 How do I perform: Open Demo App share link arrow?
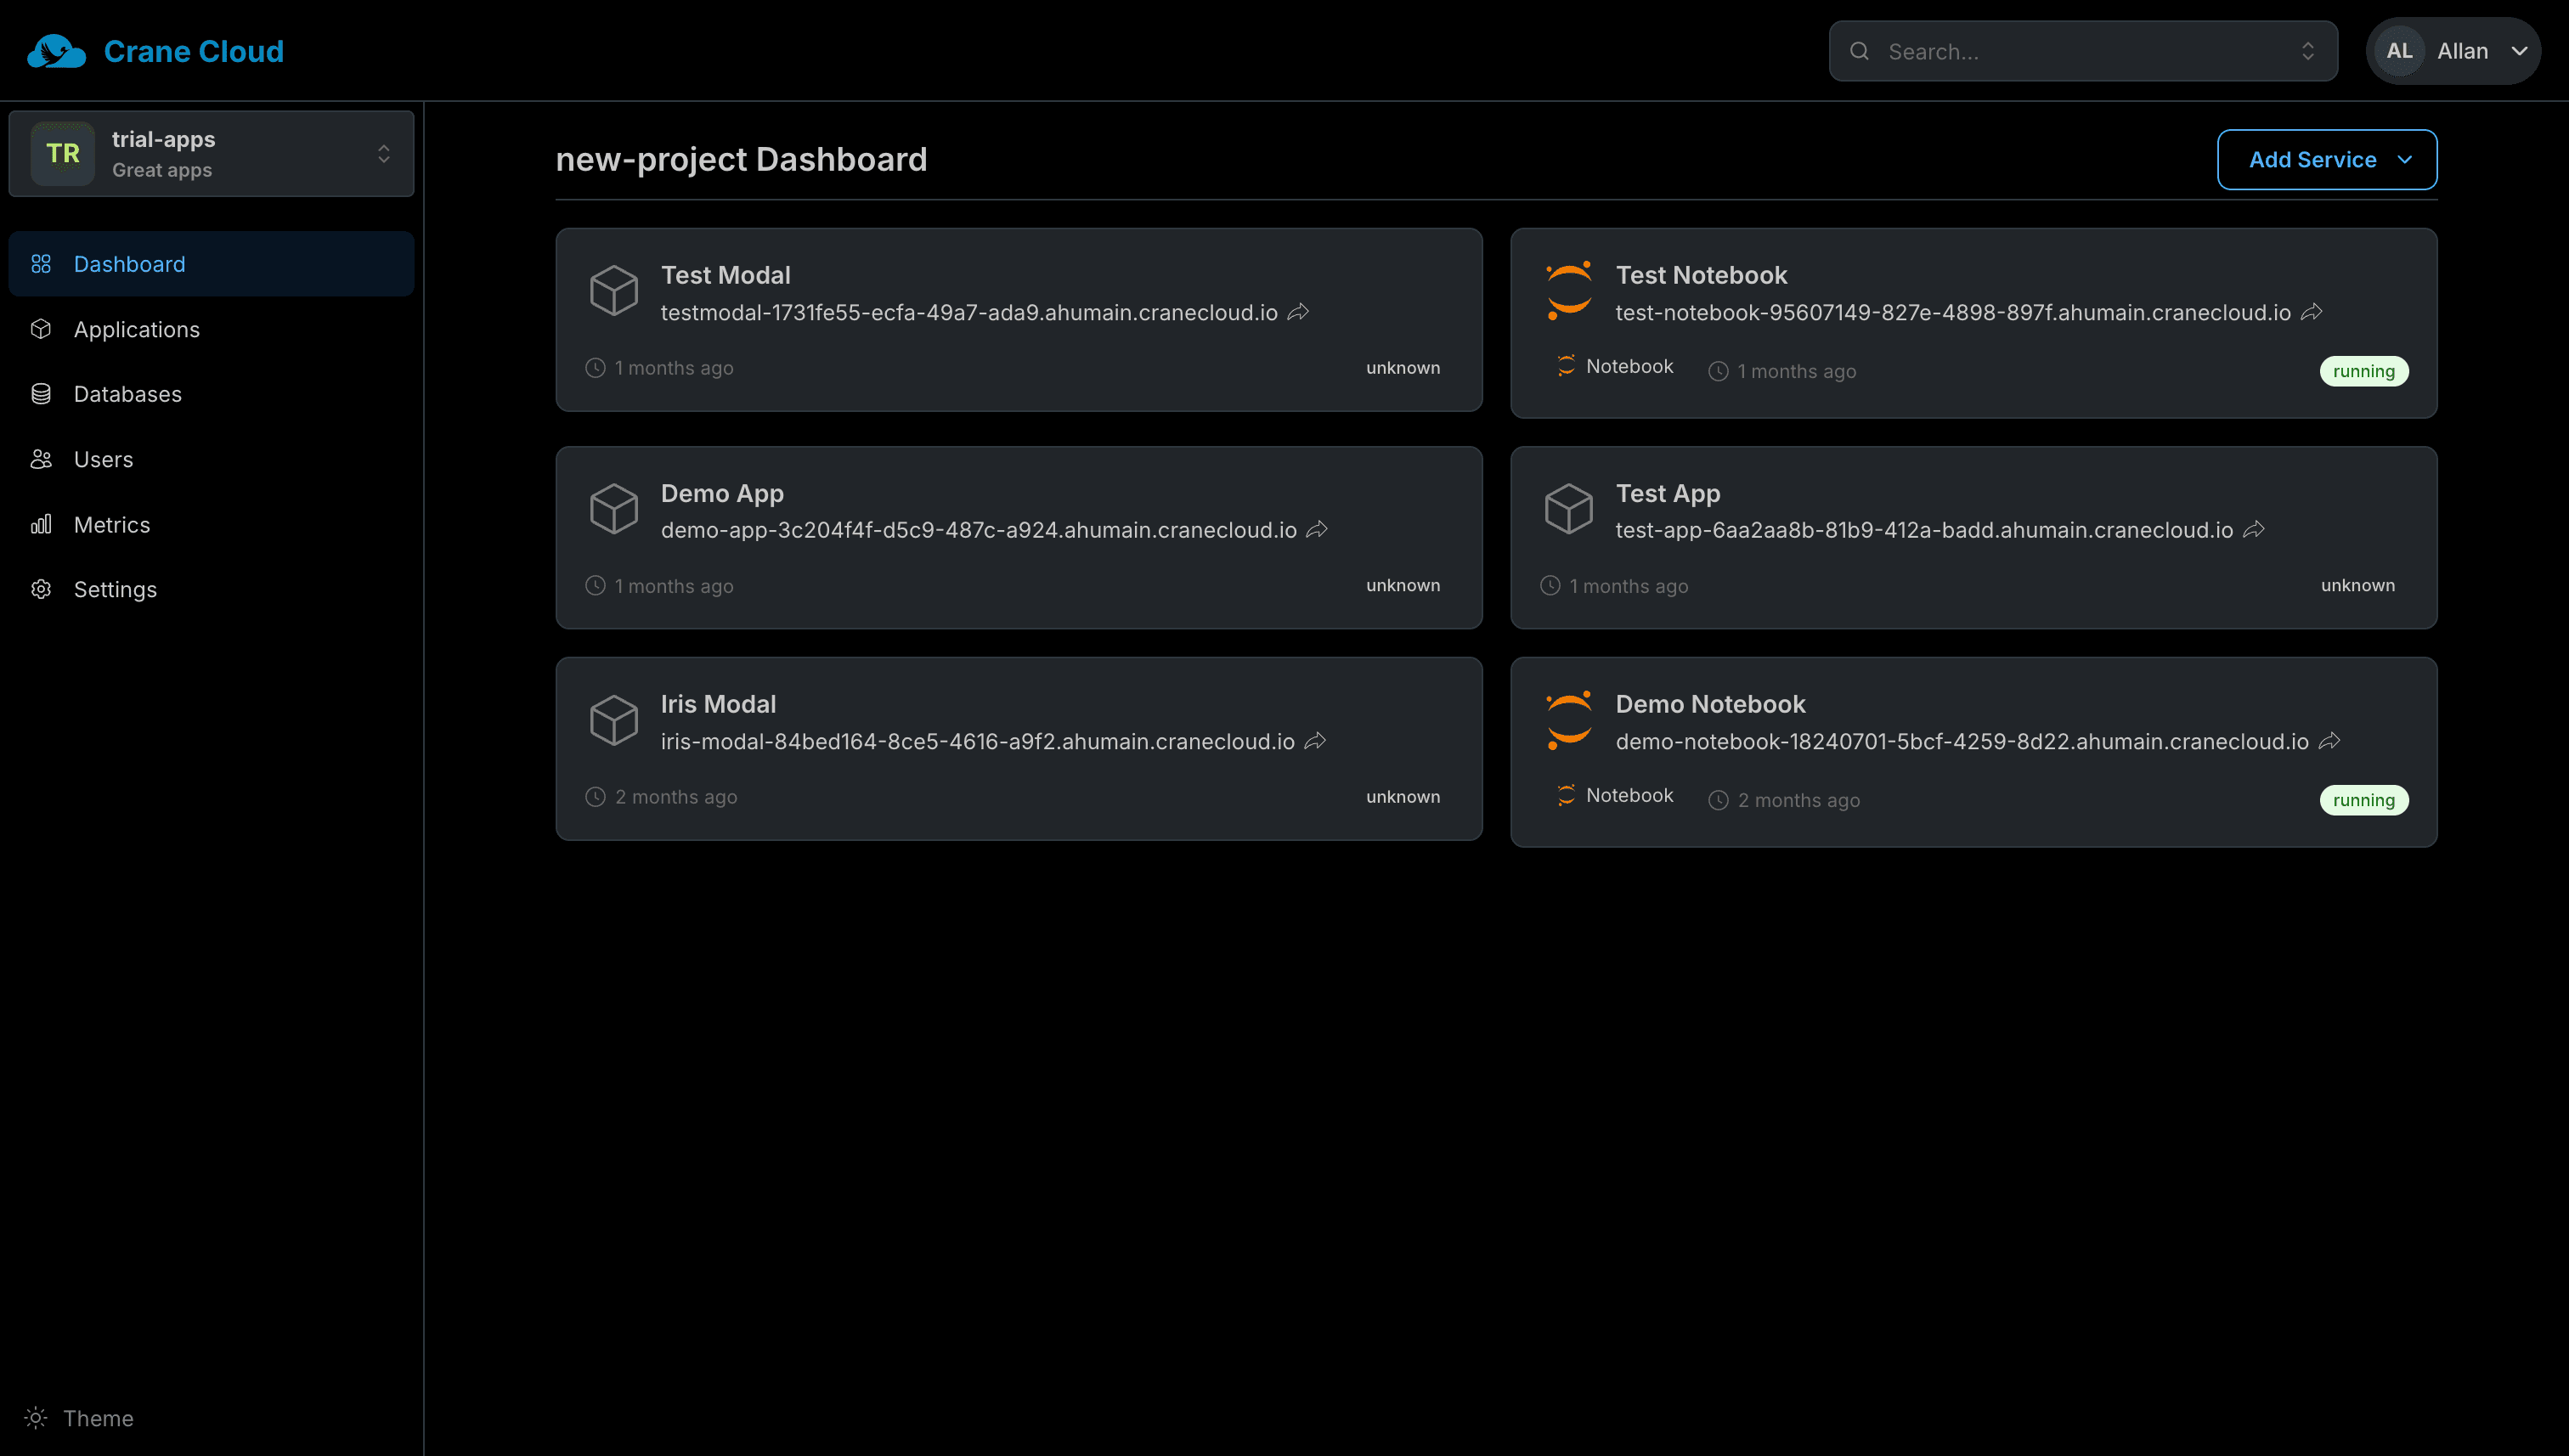(x=1317, y=530)
